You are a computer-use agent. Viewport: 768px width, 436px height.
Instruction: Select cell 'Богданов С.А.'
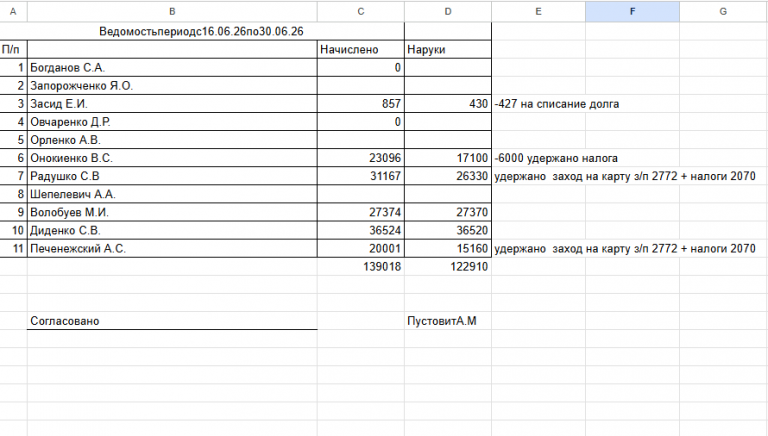click(172, 68)
